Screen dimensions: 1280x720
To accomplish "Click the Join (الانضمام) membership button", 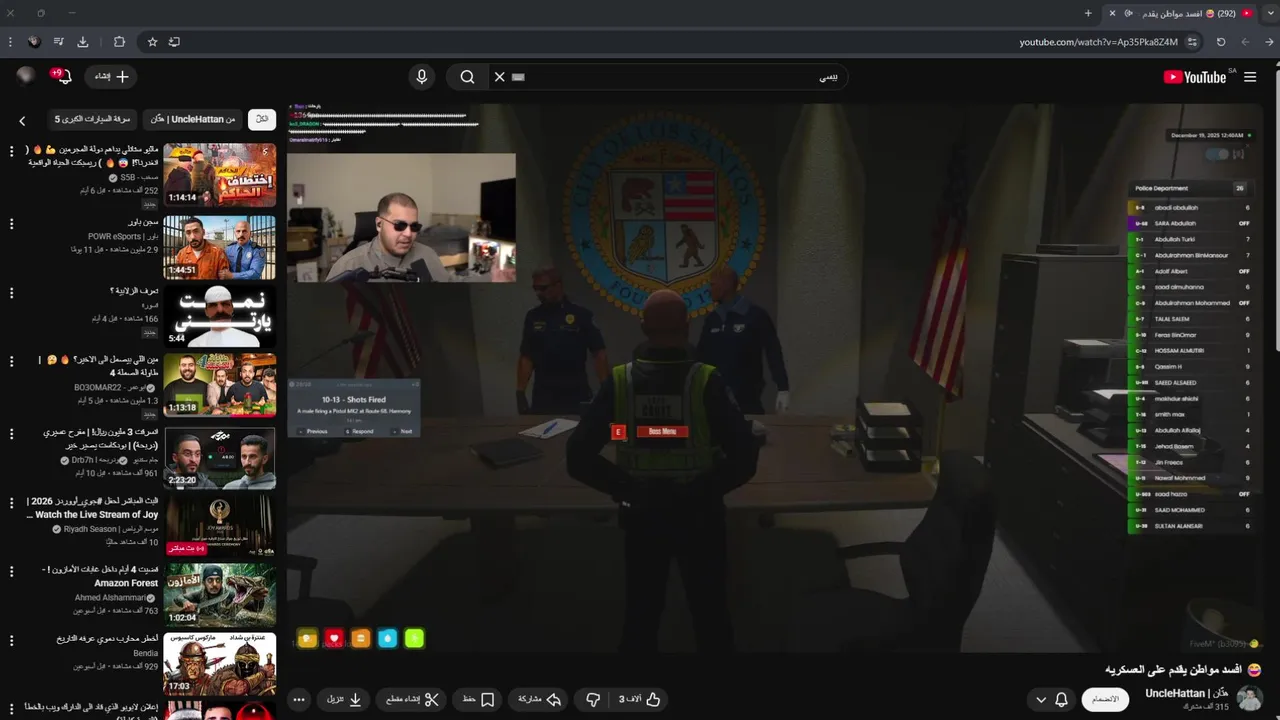I will (1105, 699).
